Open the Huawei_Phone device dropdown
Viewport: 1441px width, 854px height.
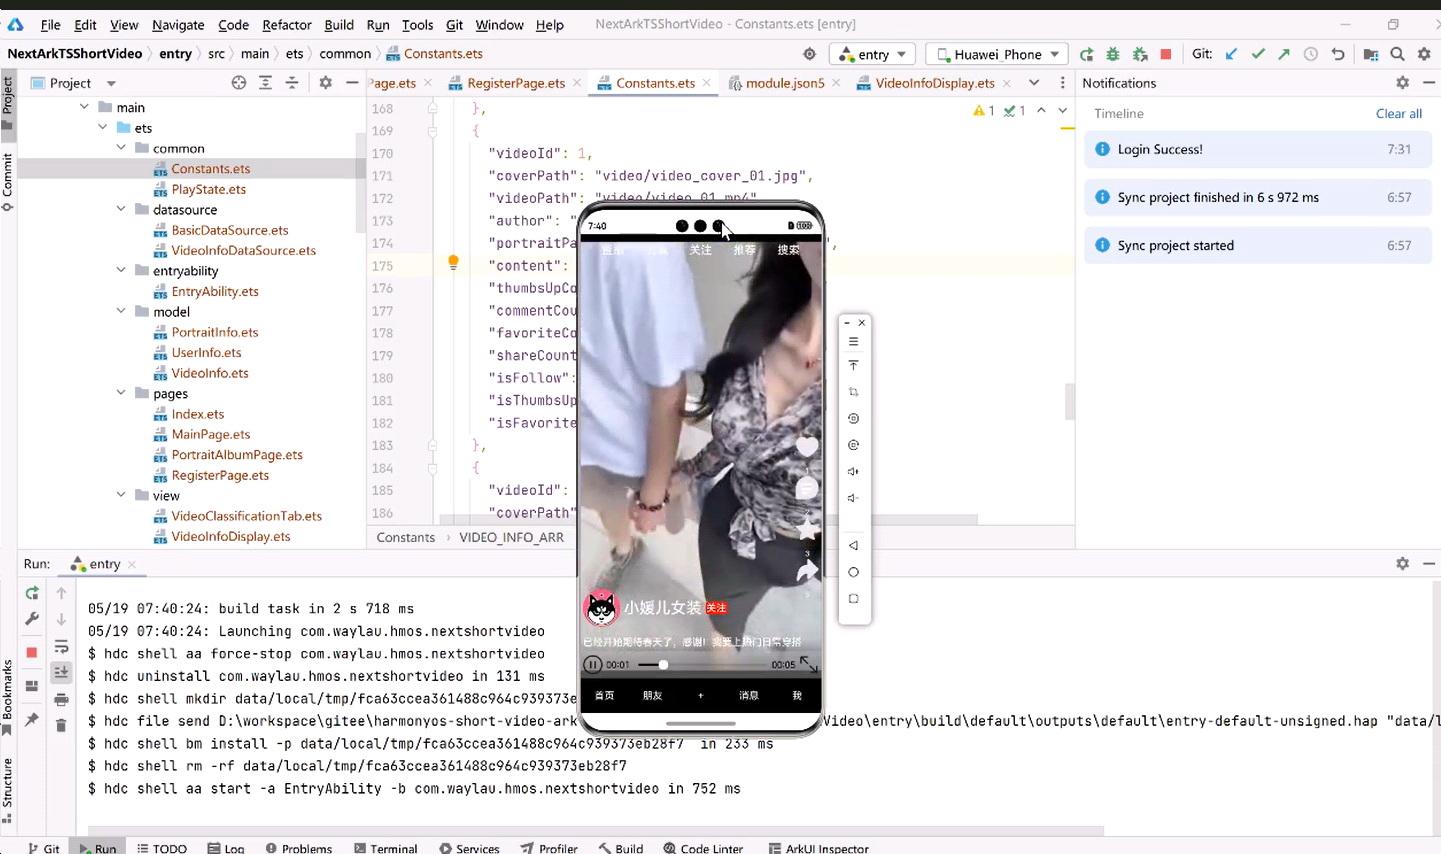click(x=997, y=54)
